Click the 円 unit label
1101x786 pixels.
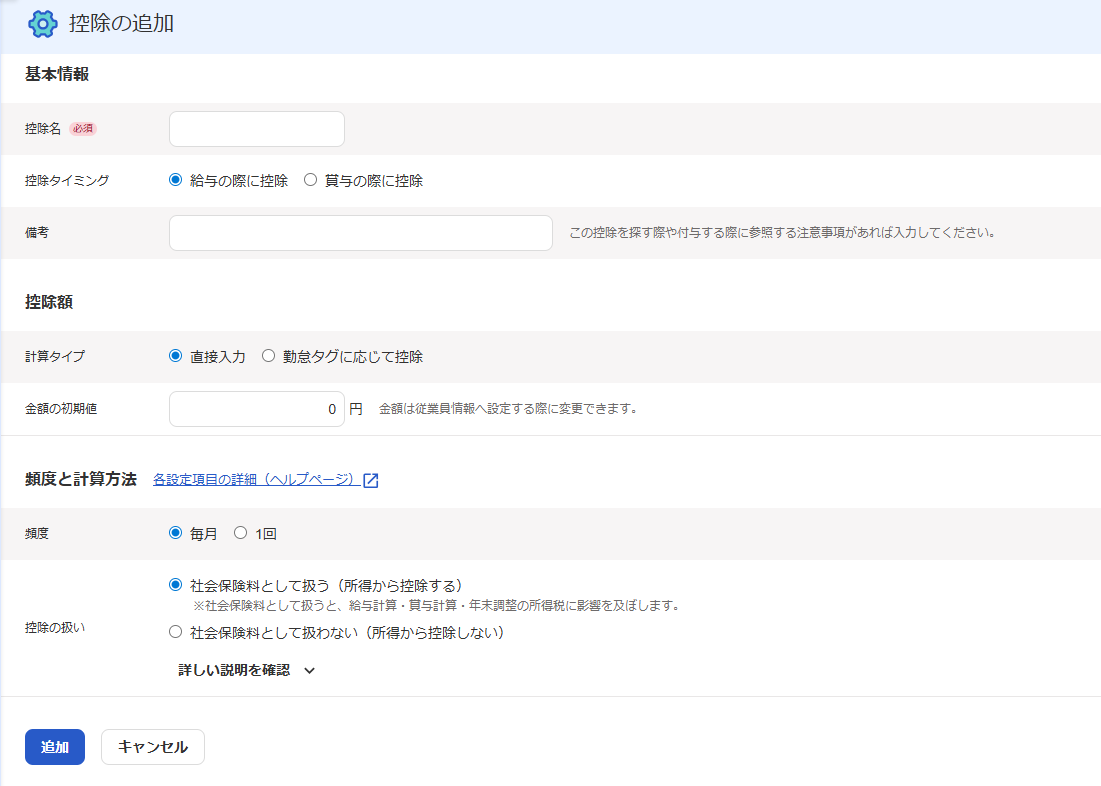356,409
